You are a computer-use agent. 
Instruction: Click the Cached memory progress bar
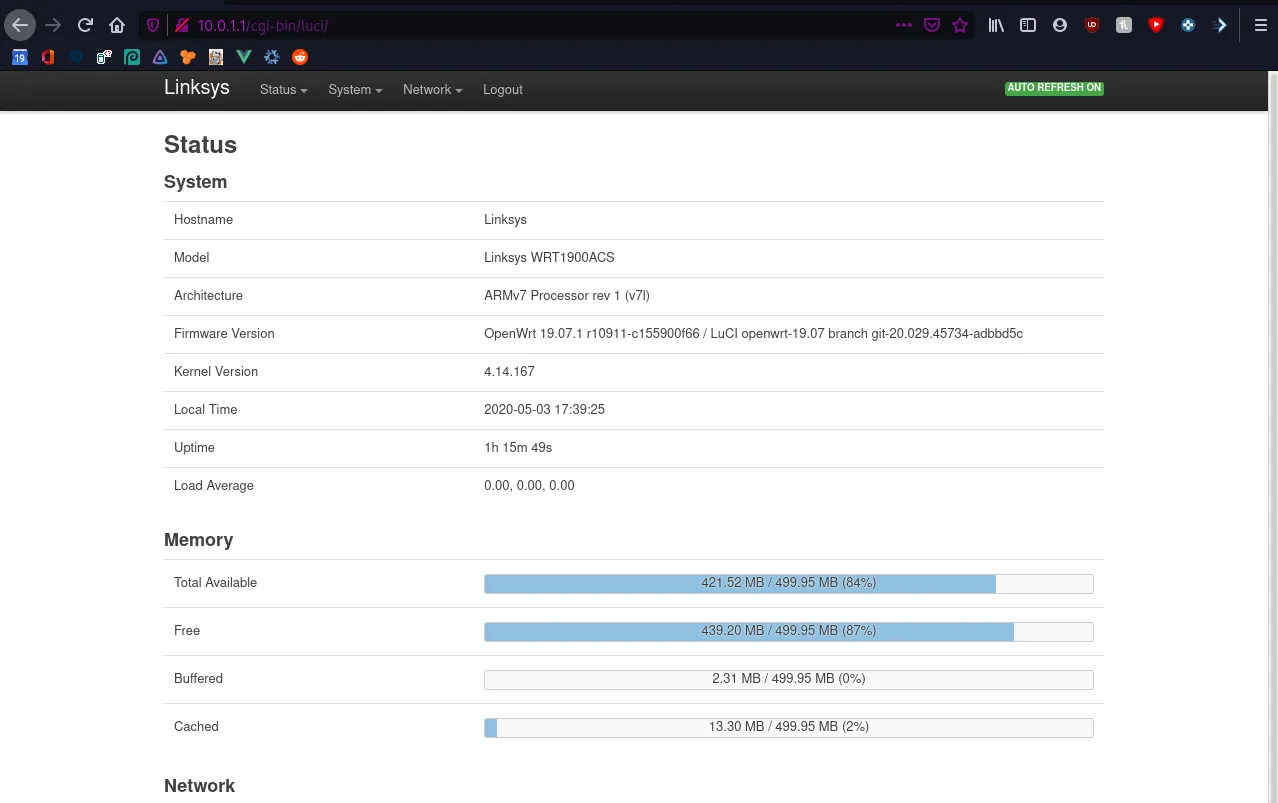point(788,727)
